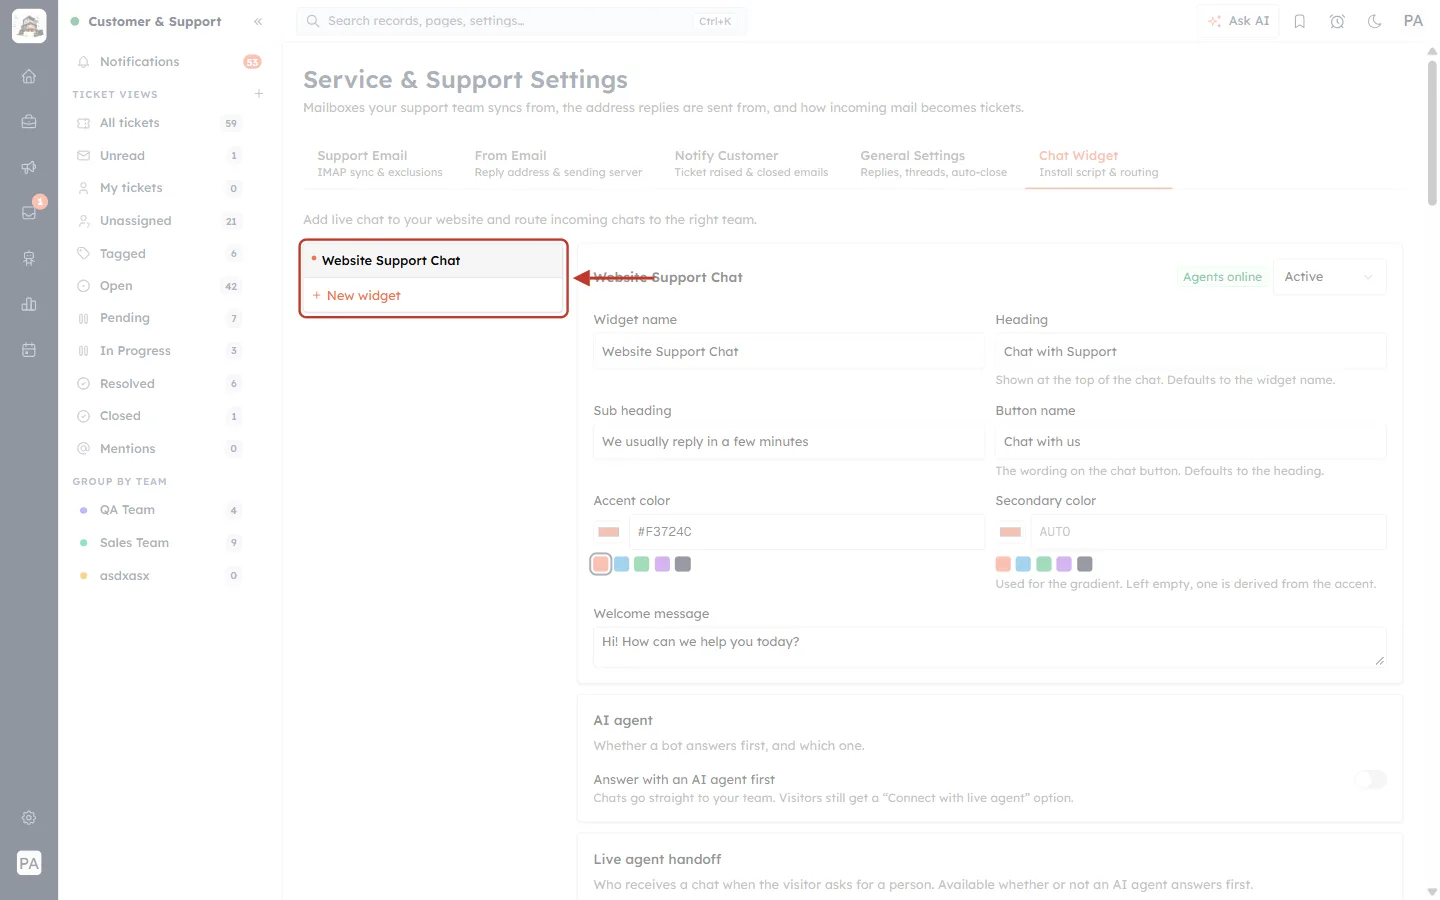Open the briefcase icon in left rail
The height and width of the screenshot is (900, 1440).
29,122
